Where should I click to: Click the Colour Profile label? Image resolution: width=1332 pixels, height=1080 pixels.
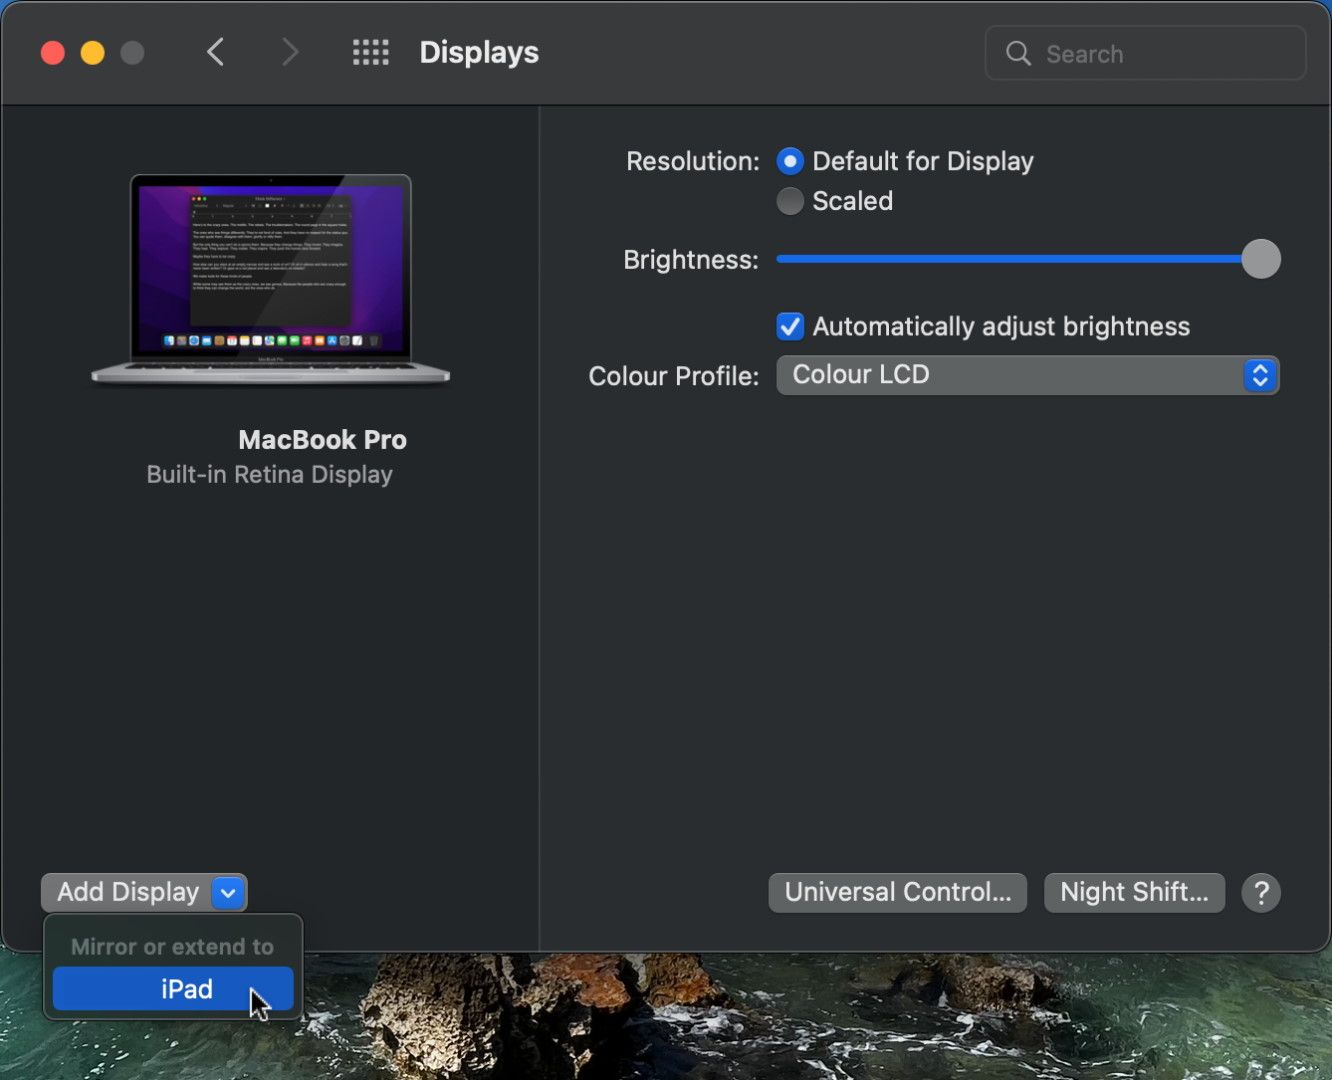[673, 376]
